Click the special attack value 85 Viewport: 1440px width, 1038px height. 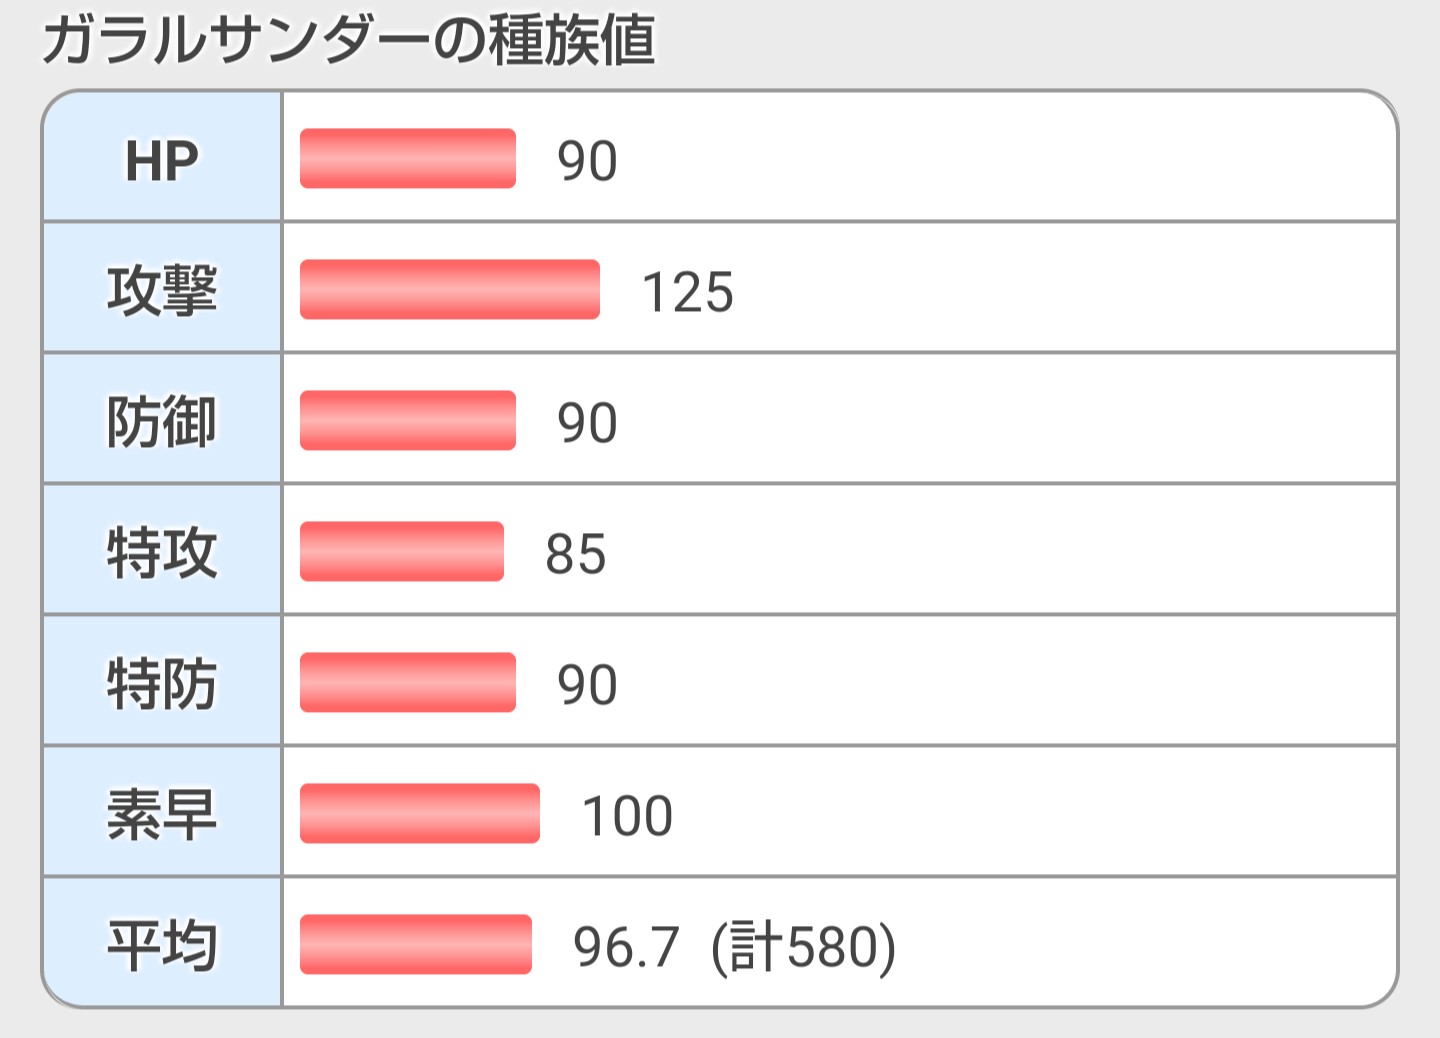pos(576,555)
